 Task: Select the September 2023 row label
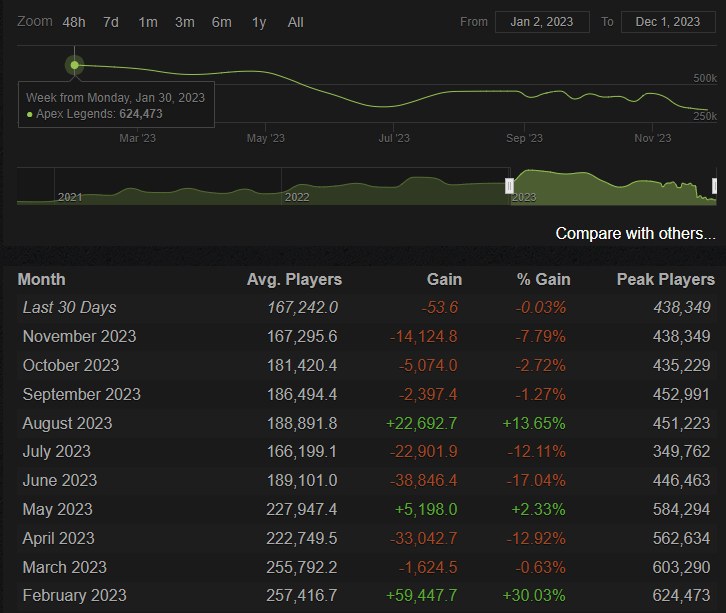[x=81, y=394]
